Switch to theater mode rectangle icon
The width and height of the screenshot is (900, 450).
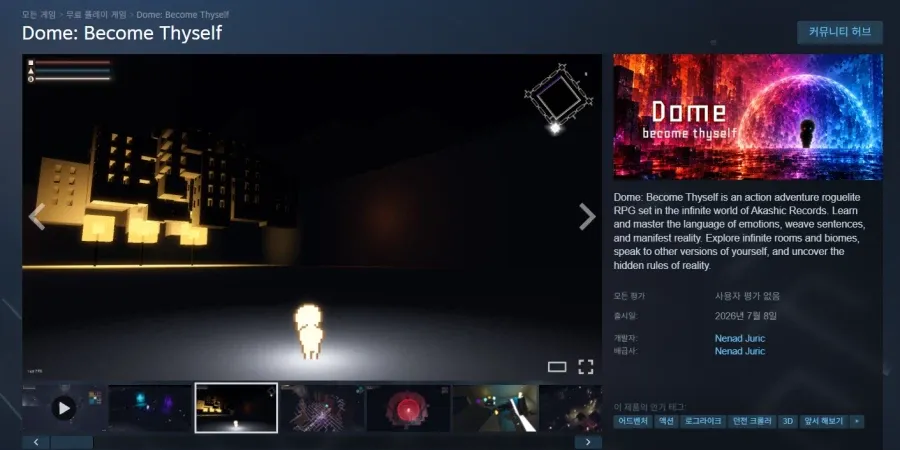pos(557,367)
